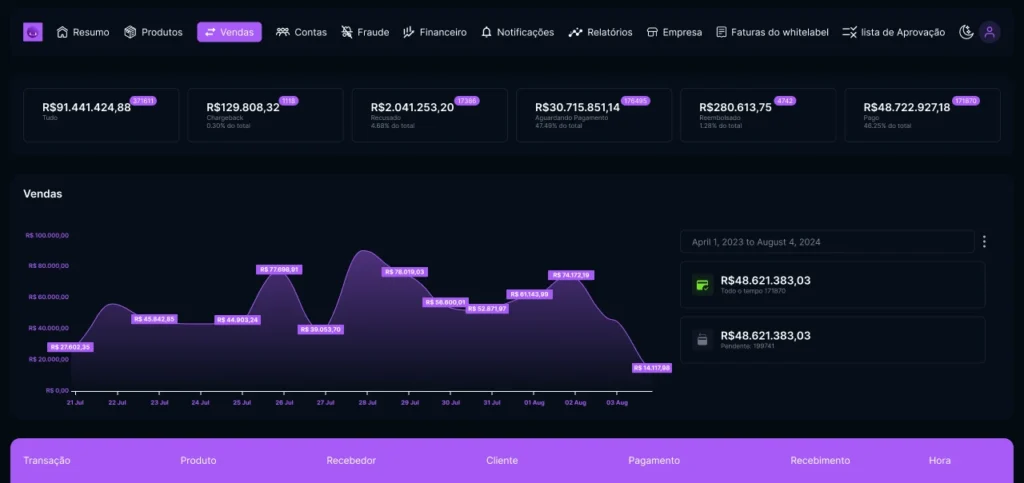This screenshot has width=1024, height=483.
Task: Toggle dark mode with the moon icon
Action: click(x=965, y=32)
